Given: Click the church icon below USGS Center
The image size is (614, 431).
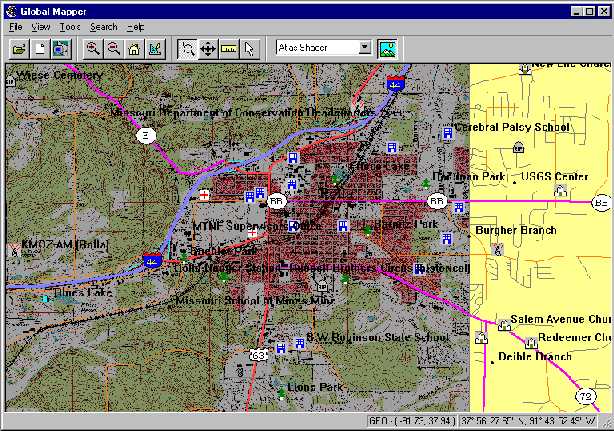Looking at the screenshot, I should 561,191.
